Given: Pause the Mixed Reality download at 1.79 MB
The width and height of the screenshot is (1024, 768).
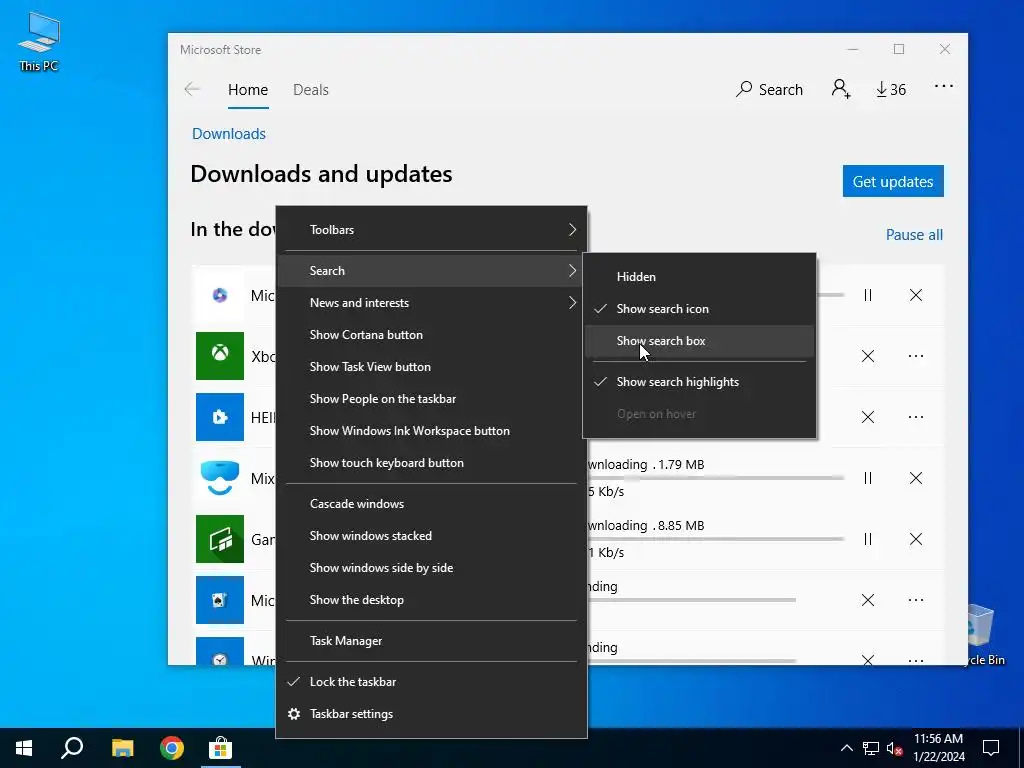Looking at the screenshot, I should [868, 478].
